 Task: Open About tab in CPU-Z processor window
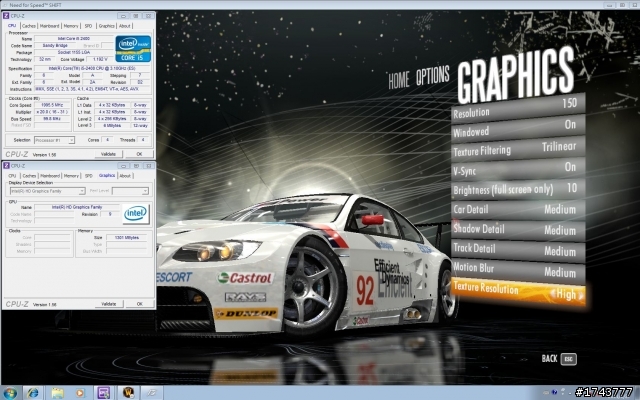[124, 26]
